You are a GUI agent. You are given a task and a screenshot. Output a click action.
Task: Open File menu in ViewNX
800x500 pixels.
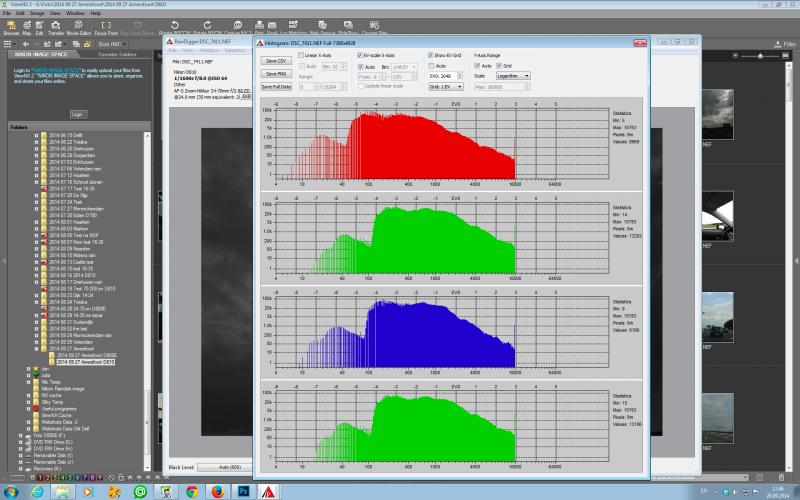pos(7,13)
